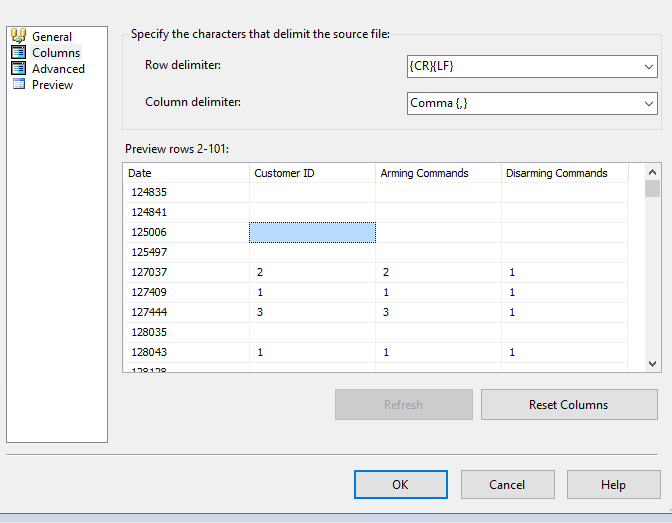Click the Reset Columns button
672x523 pixels.
pyautogui.click(x=569, y=405)
